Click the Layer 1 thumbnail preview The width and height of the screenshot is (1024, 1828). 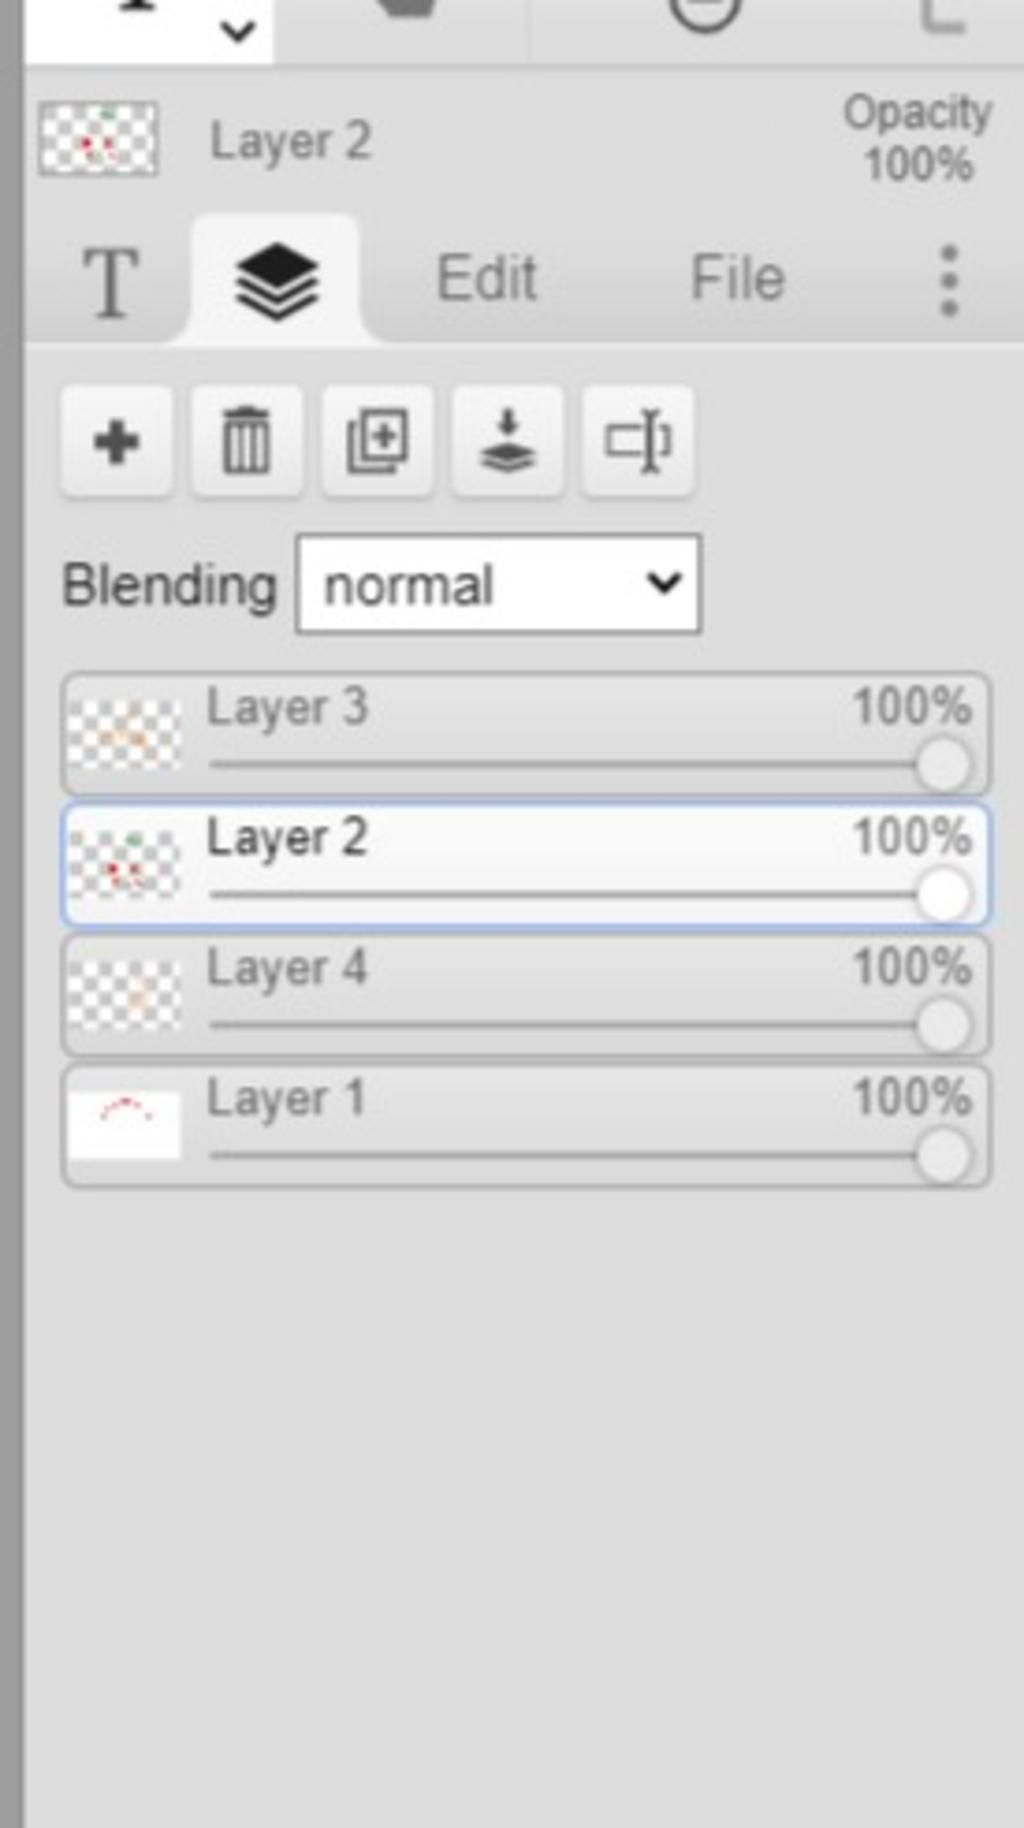[x=124, y=1126]
